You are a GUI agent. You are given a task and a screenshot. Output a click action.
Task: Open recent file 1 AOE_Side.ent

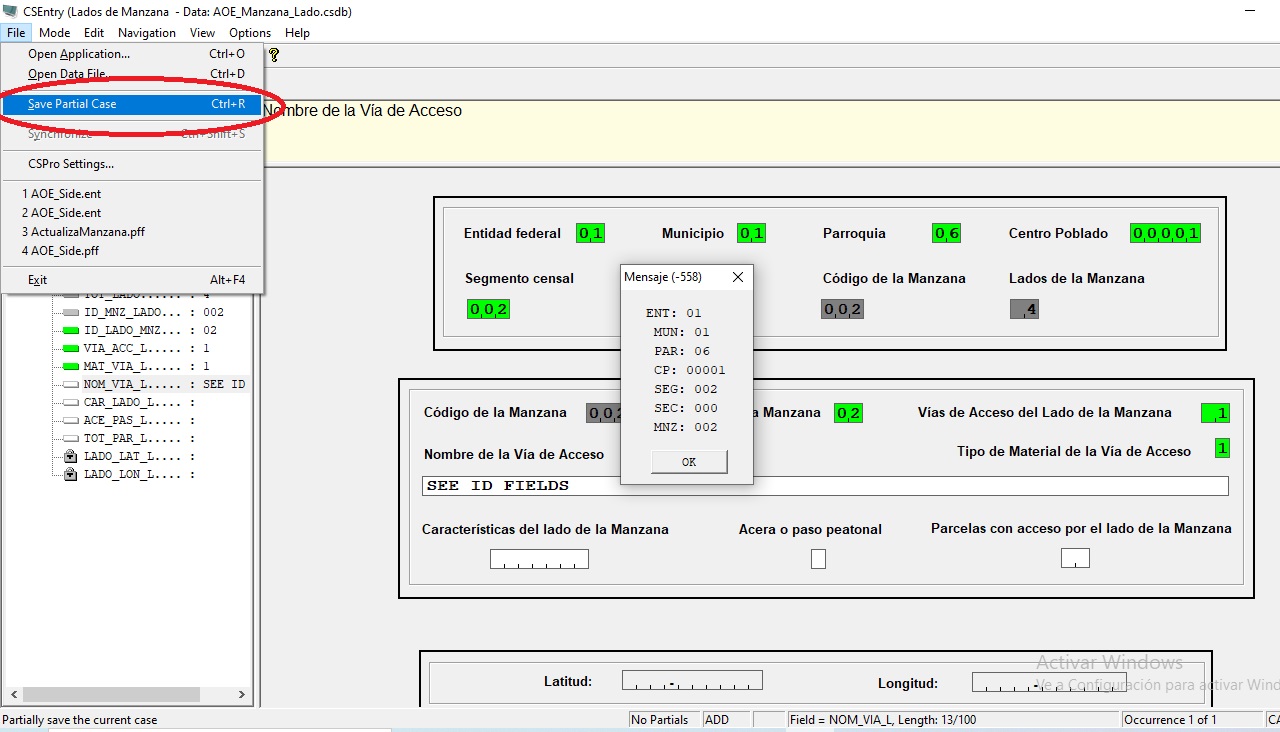(x=132, y=194)
